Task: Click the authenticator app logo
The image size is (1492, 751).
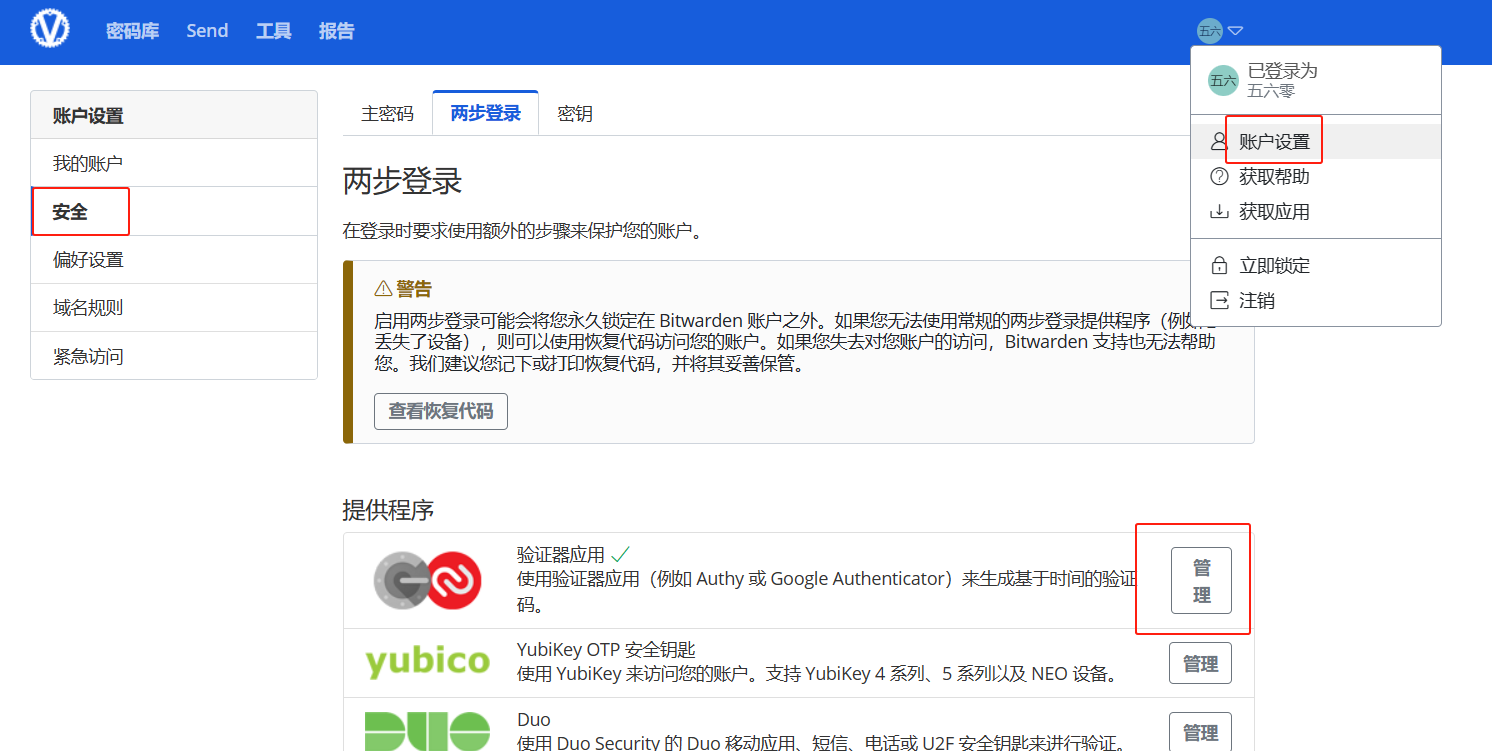Action: point(427,580)
